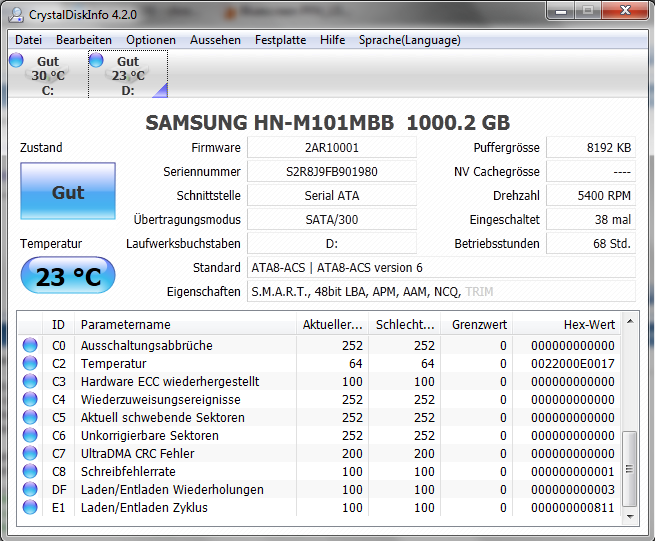Click status orb of E1 Laden/Entladen Zyklus row

pyautogui.click(x=30, y=507)
